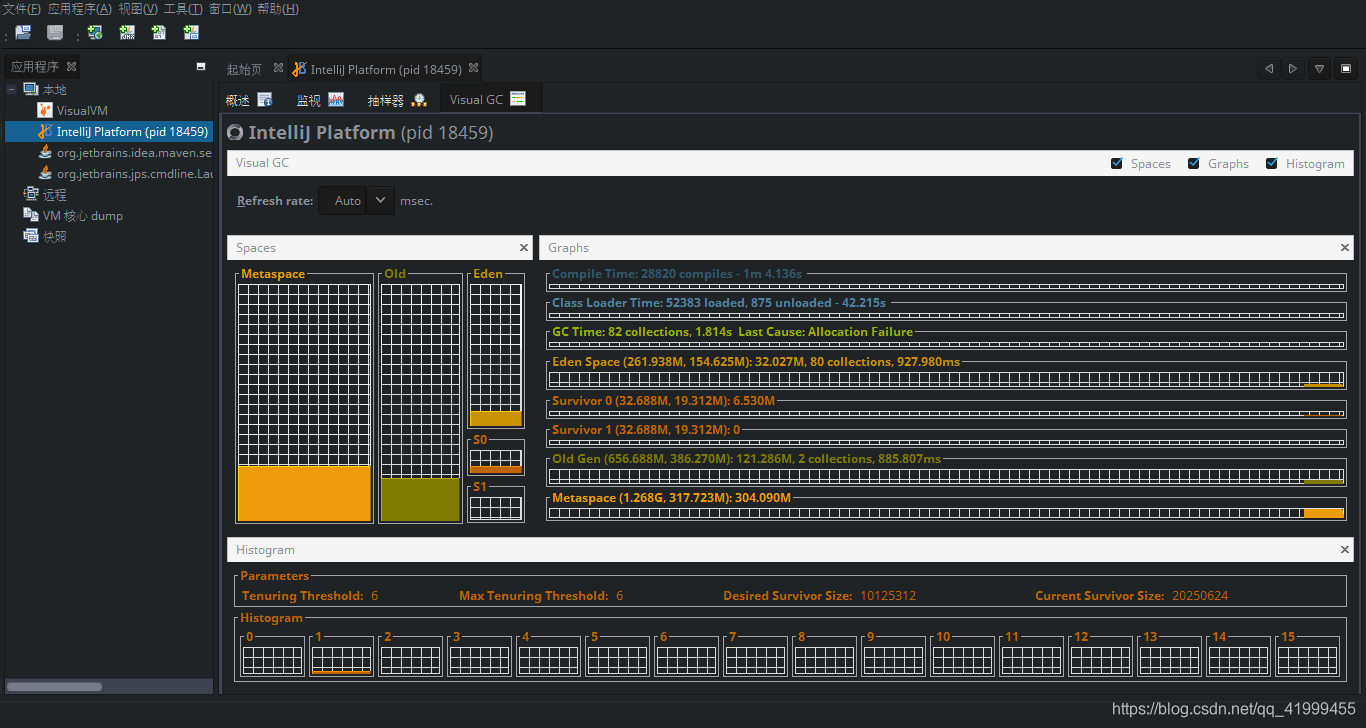Click the 快照 snapshots icon
Screen dimensions: 1366x728
[31, 236]
